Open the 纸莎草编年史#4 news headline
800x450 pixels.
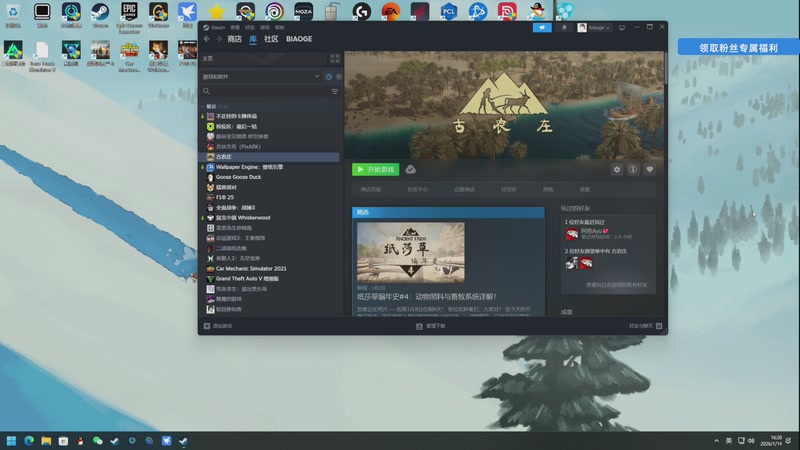click(x=427, y=296)
